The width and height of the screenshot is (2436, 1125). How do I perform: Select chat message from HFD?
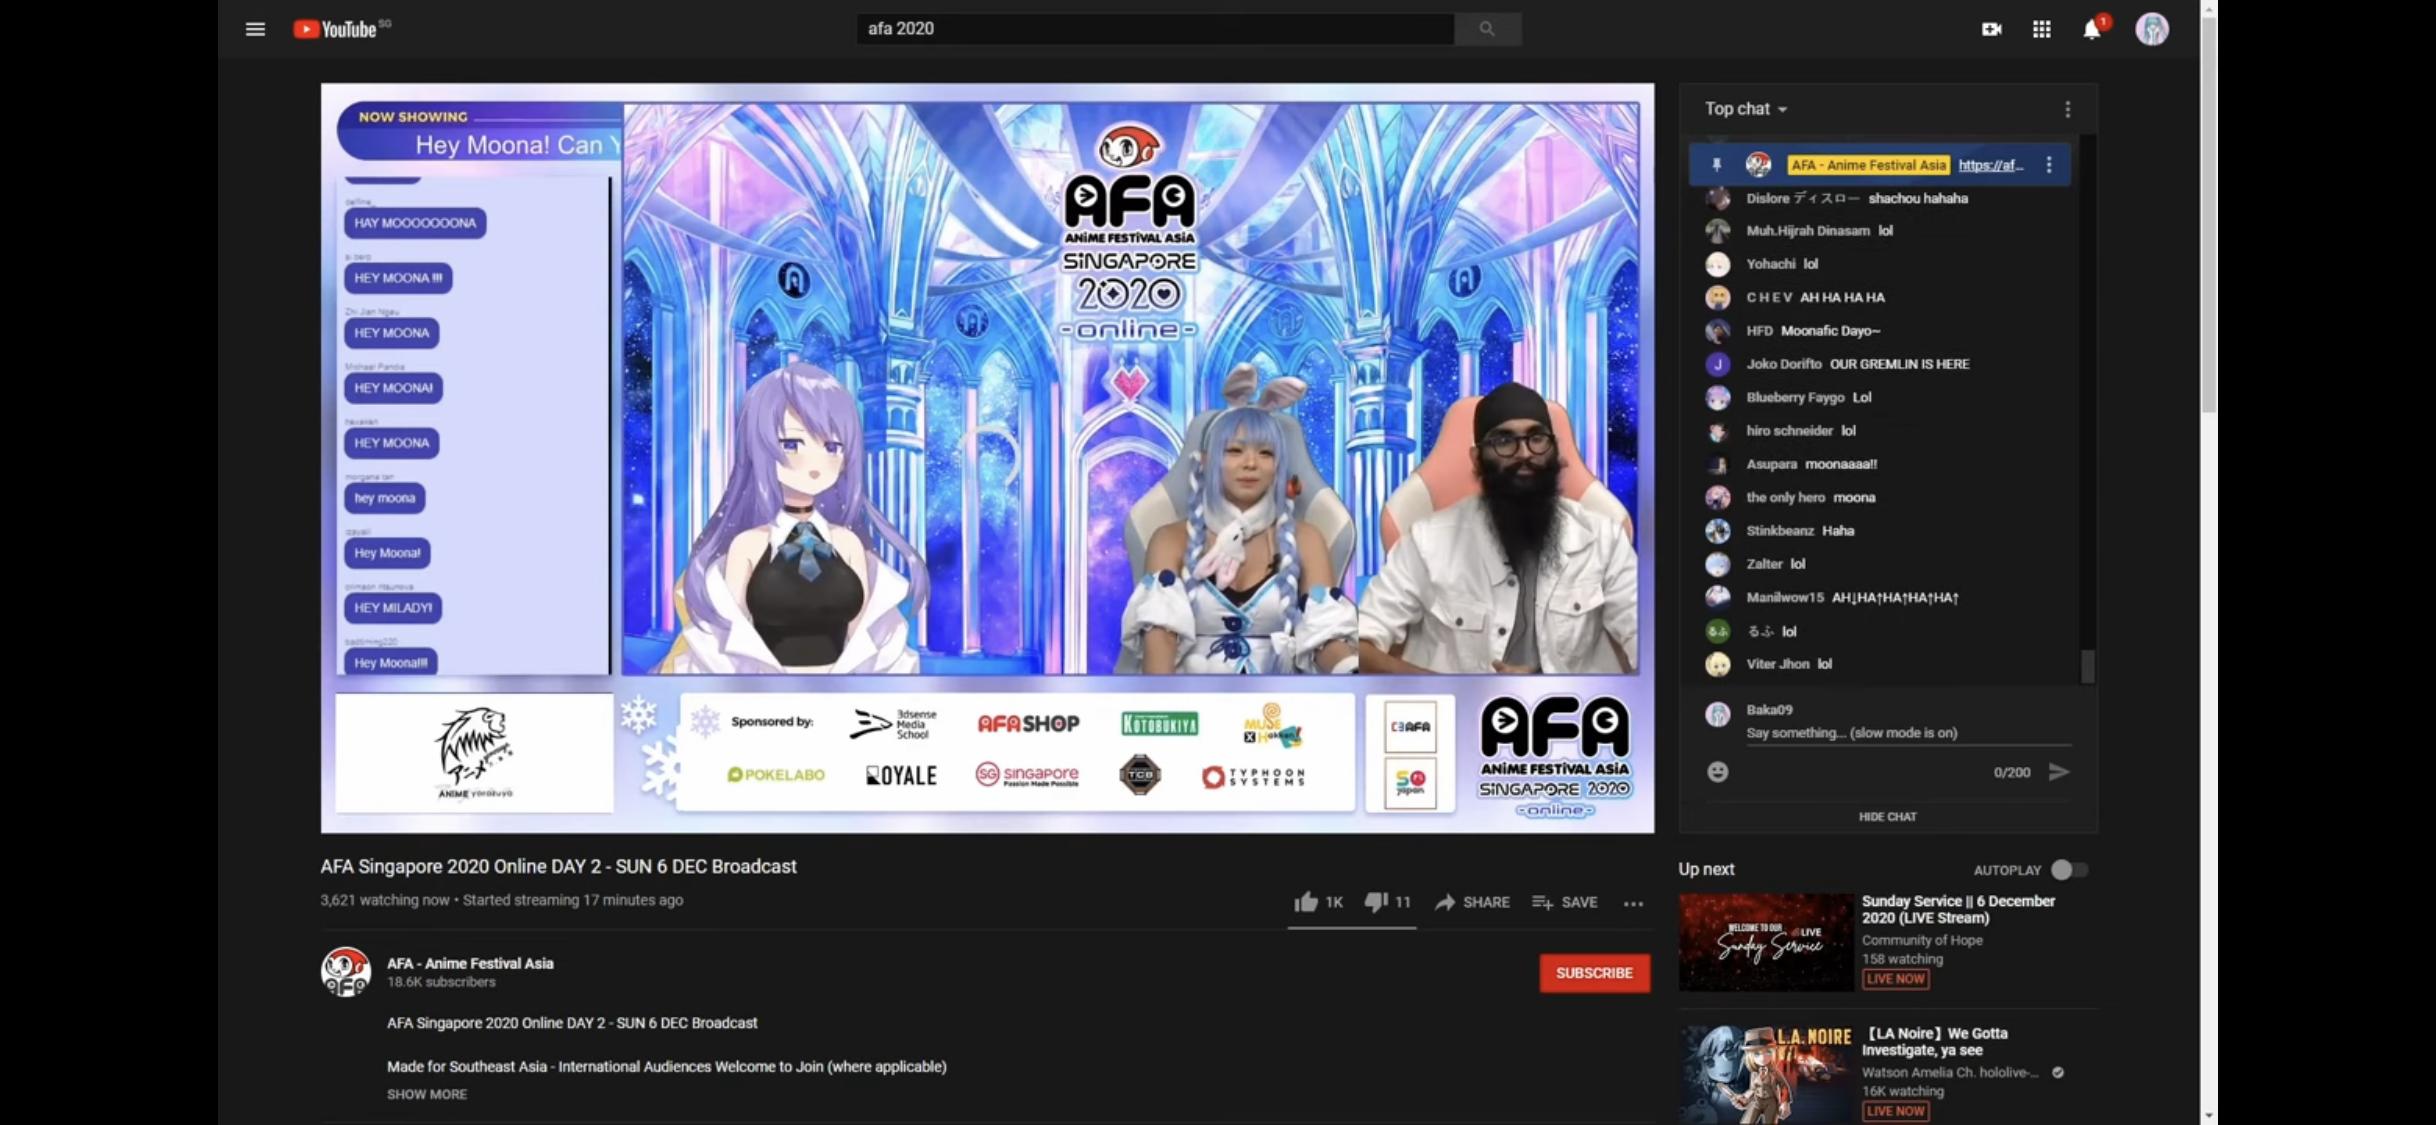pos(1812,331)
